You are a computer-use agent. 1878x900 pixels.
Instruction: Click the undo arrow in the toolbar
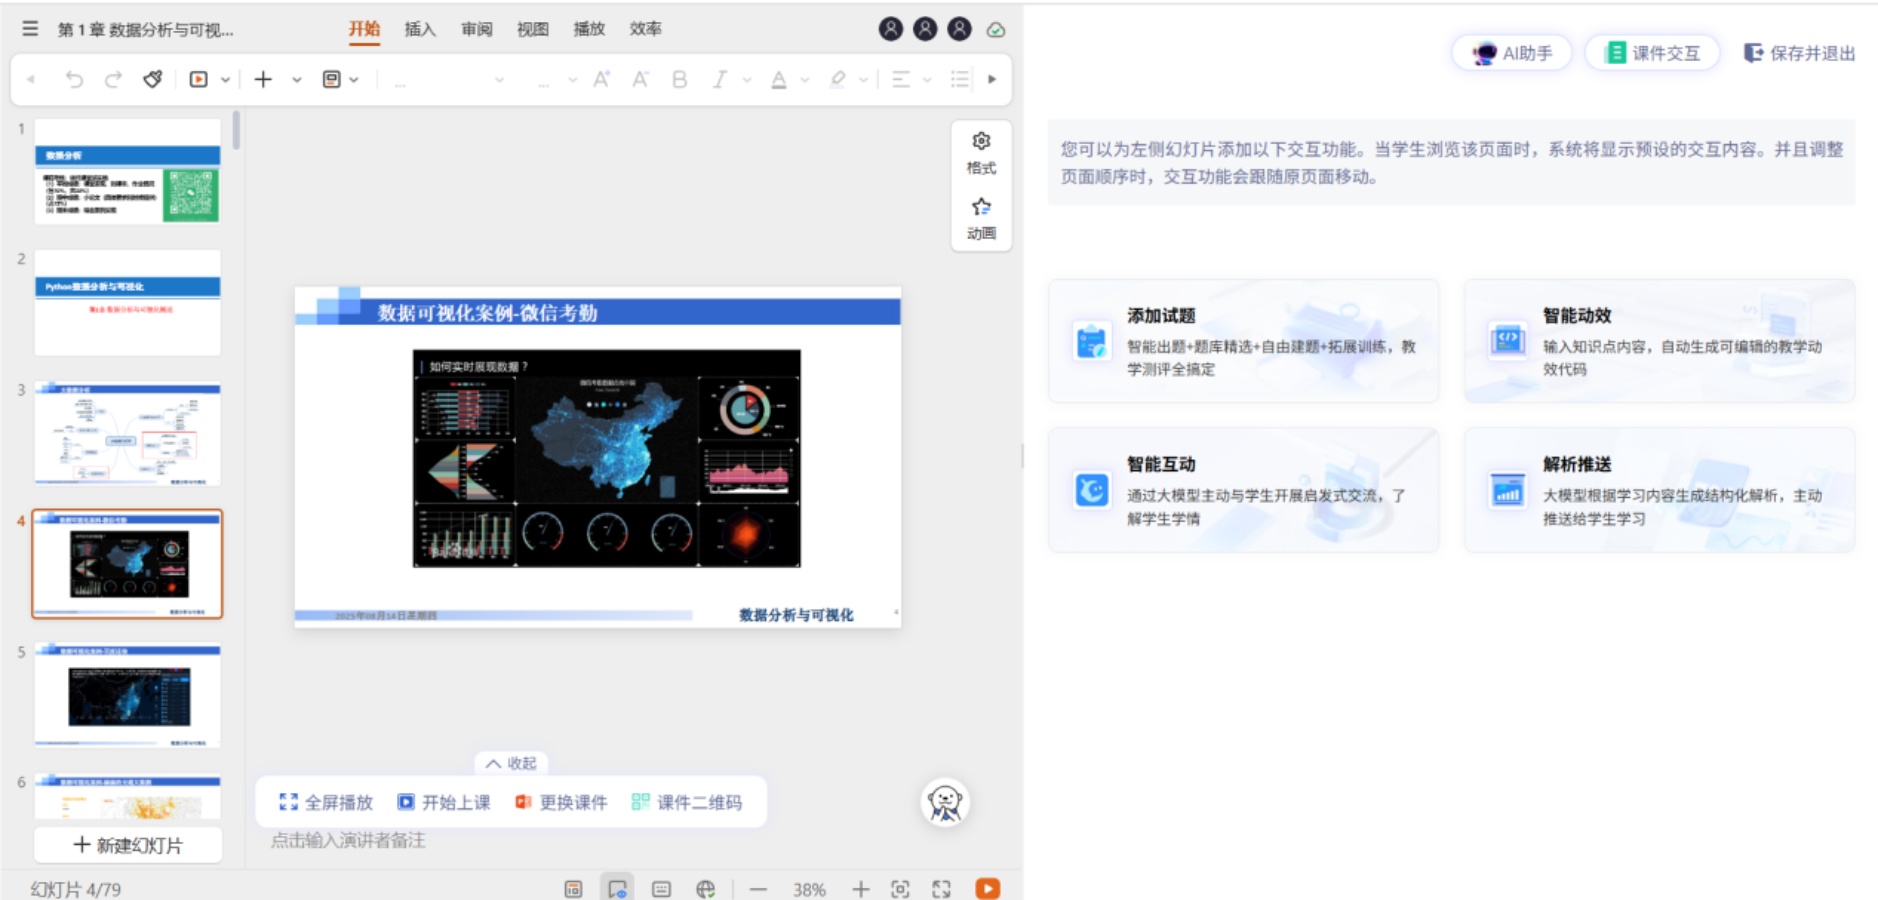tap(74, 79)
